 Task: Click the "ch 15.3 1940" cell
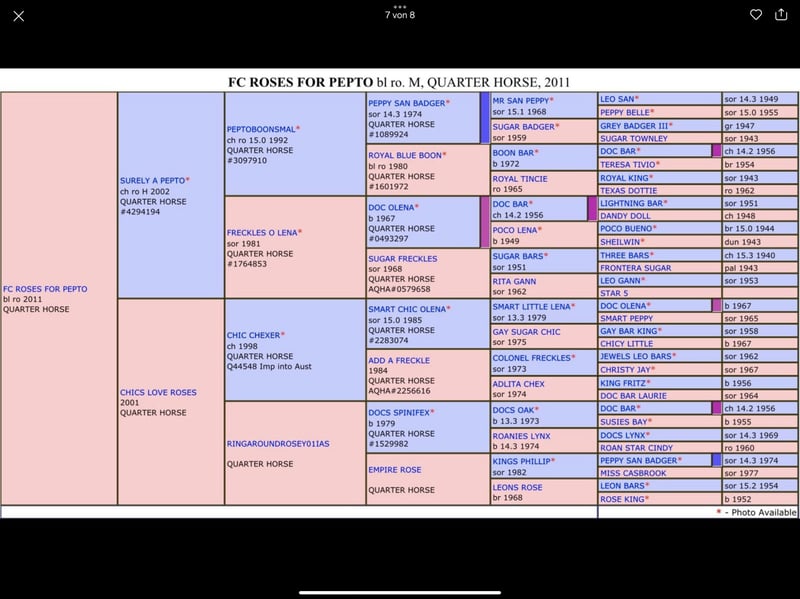click(760, 255)
